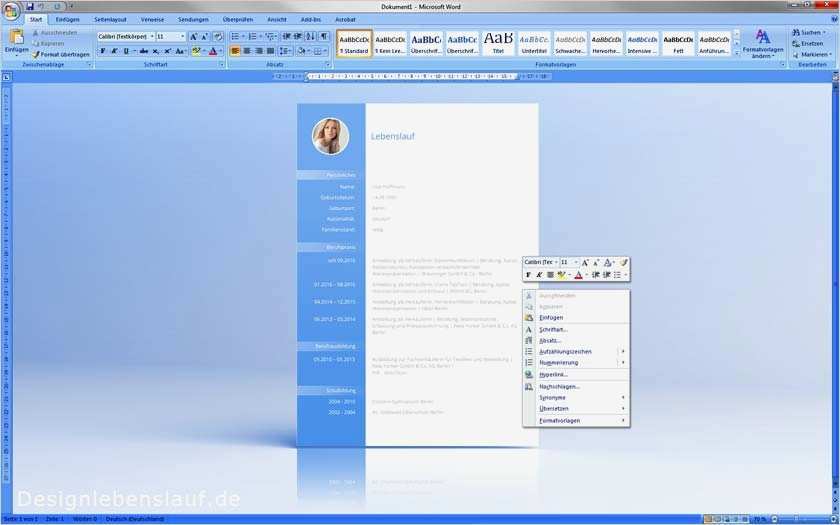Toggle bold in the mini toolbar
Image resolution: width=840 pixels, height=525 pixels.
tap(528, 275)
